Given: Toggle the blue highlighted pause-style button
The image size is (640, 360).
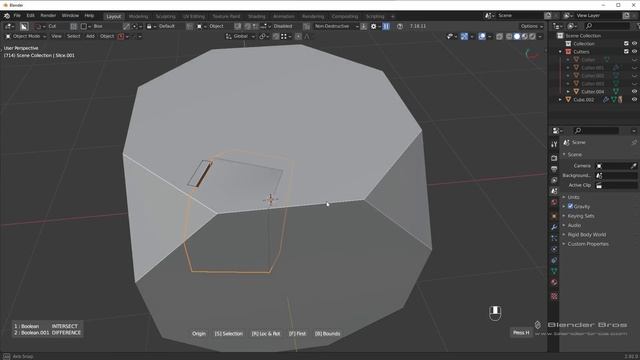Looking at the screenshot, I should click(386, 26).
